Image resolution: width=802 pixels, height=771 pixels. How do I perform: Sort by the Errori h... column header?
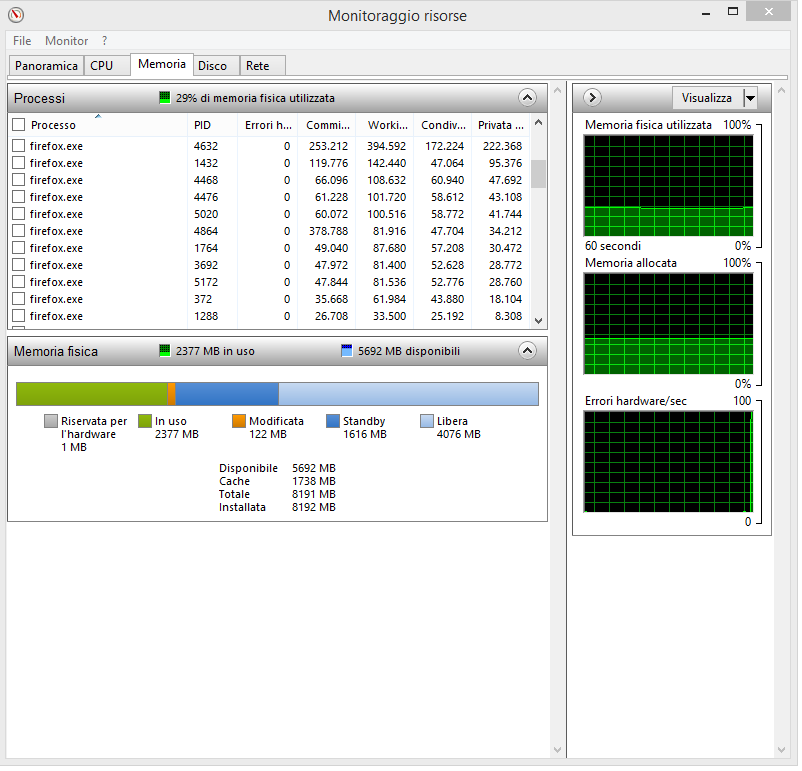pyautogui.click(x=269, y=126)
